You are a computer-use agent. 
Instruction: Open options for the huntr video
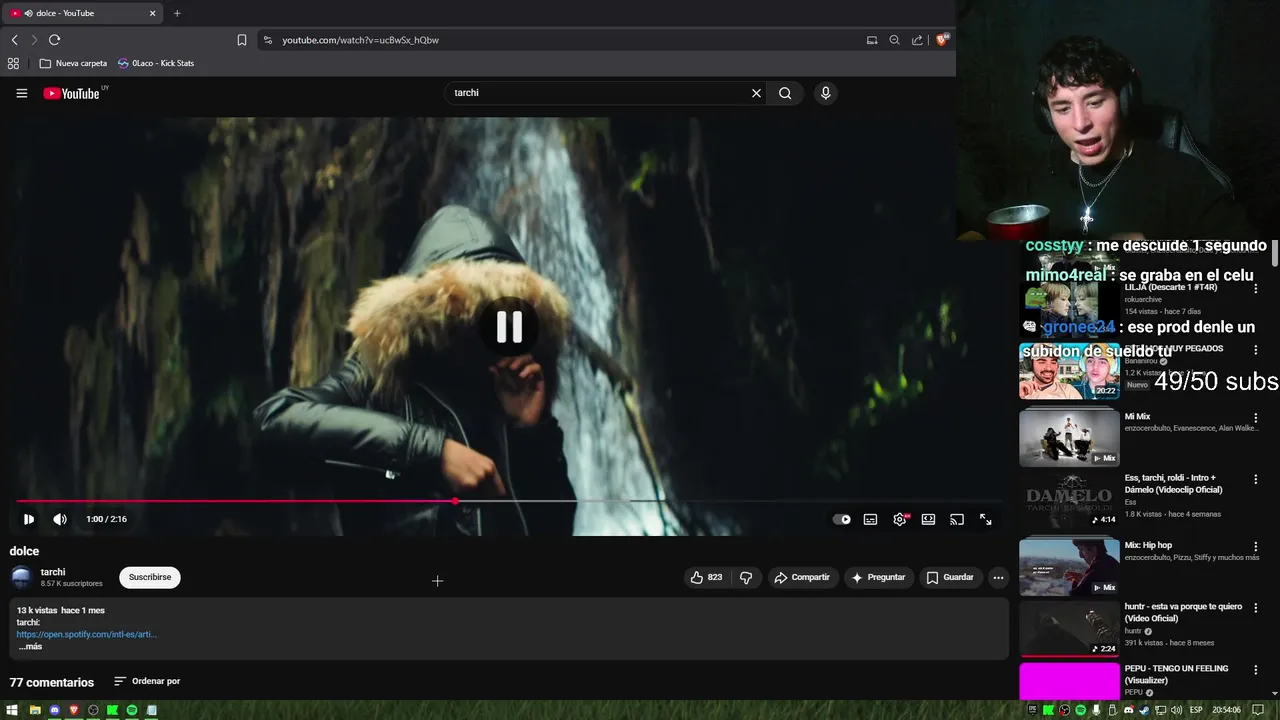tap(1256, 610)
